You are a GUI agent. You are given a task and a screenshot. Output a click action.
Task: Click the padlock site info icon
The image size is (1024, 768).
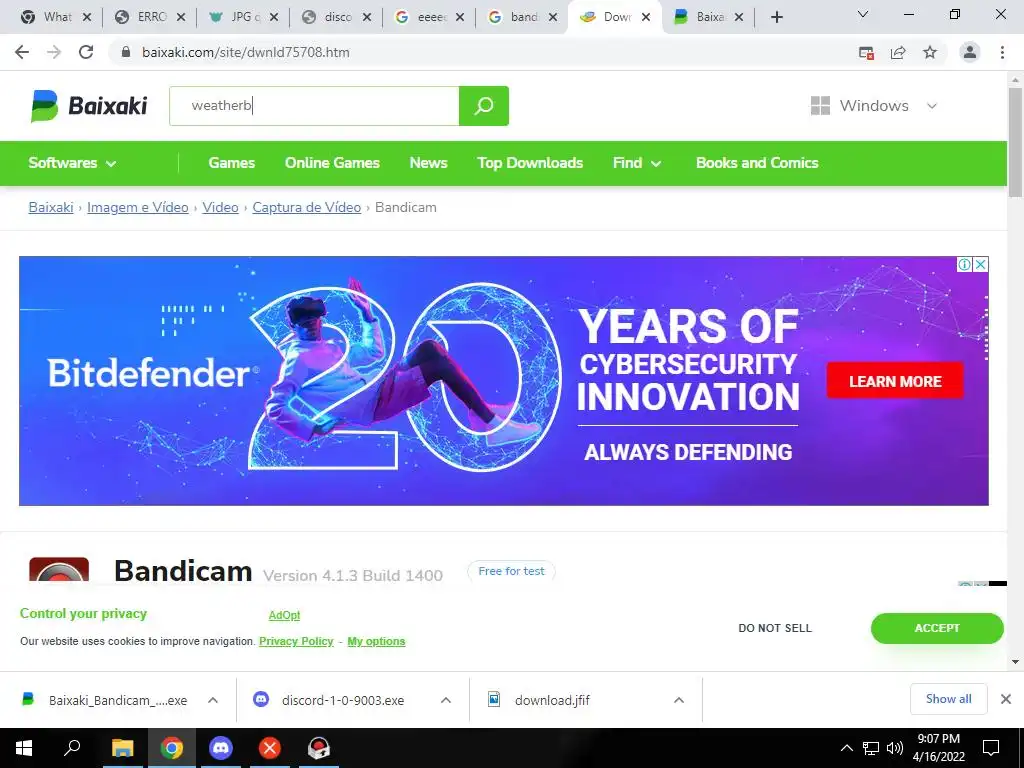coord(127,52)
